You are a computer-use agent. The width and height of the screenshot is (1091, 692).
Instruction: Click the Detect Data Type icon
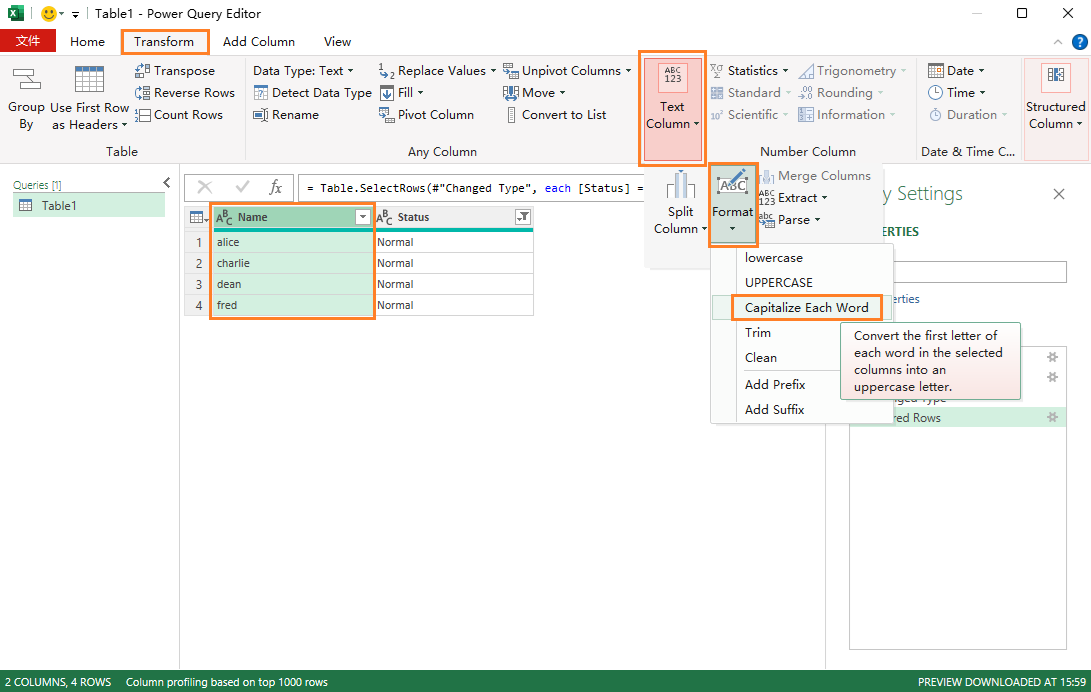click(261, 93)
